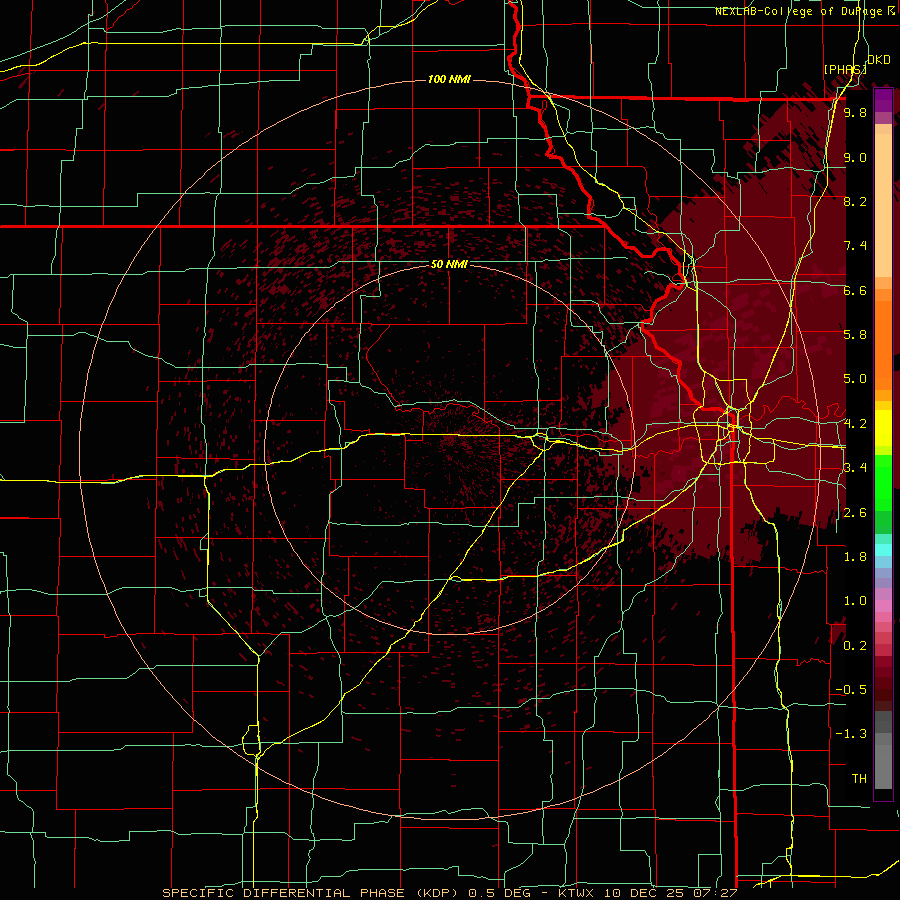Image resolution: width=900 pixels, height=900 pixels.
Task: Click the 0.2 value on color scale
Action: click(x=855, y=646)
